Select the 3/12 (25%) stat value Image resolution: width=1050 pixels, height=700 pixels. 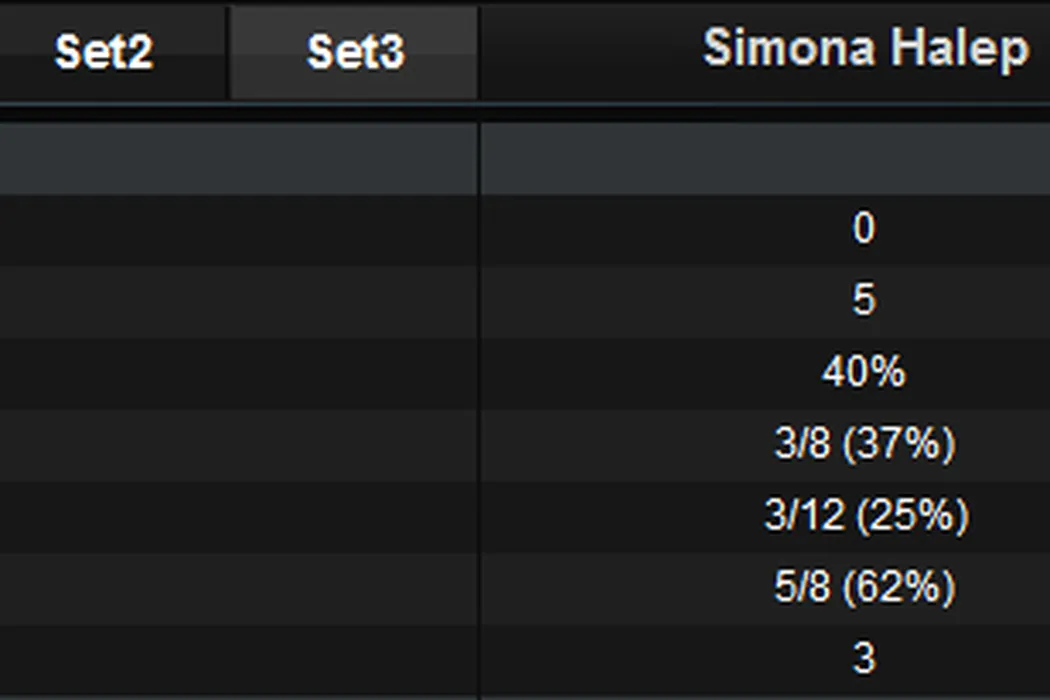coord(866,516)
